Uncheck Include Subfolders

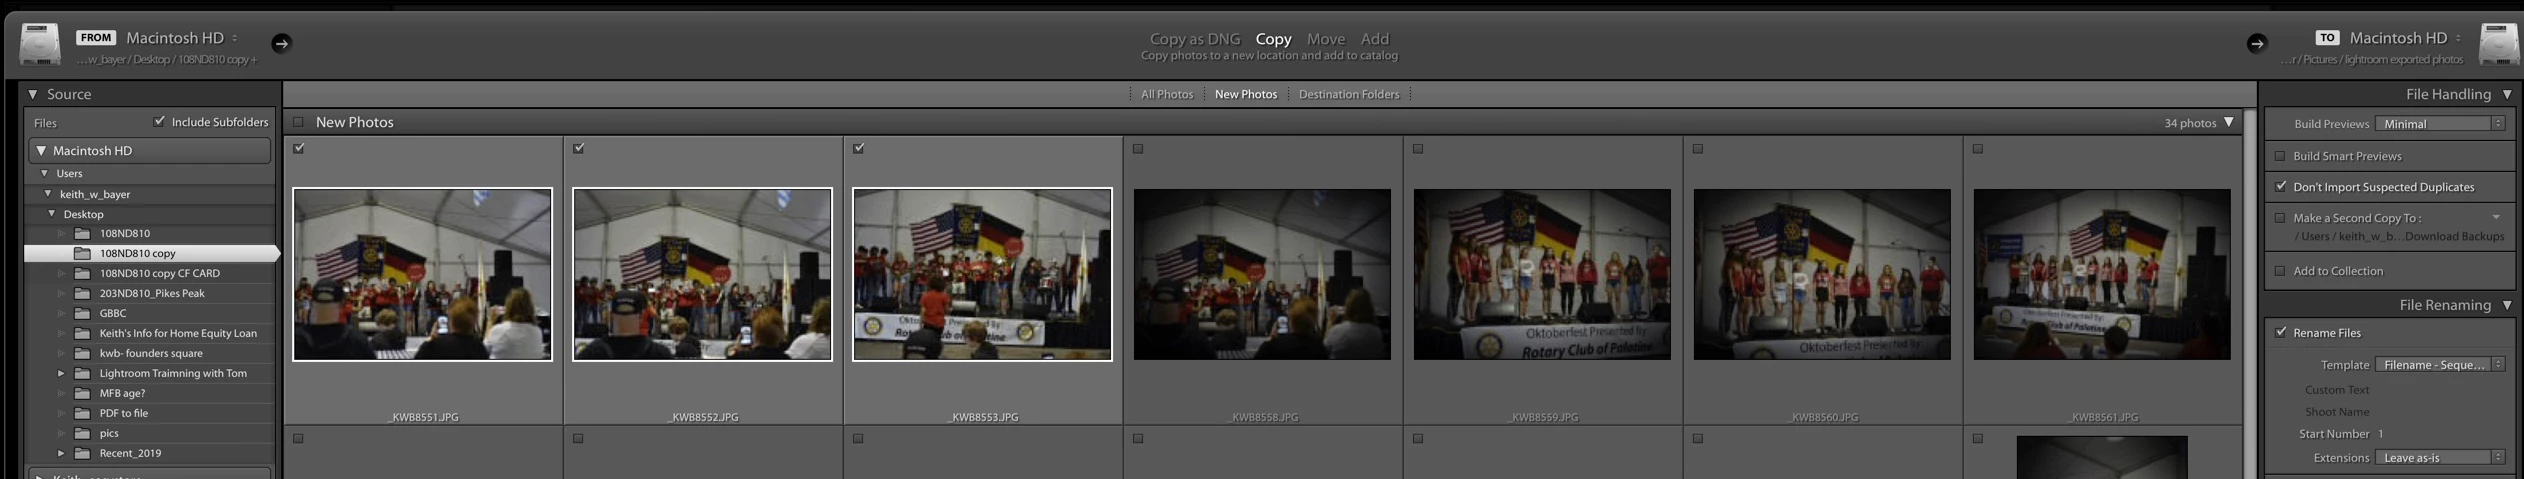pos(159,121)
